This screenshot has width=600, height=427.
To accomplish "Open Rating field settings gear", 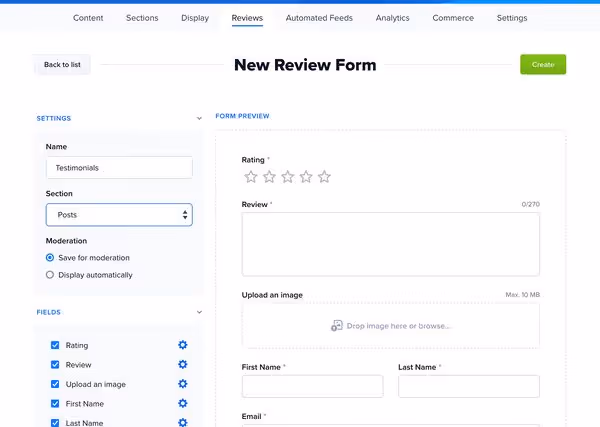I will click(183, 345).
